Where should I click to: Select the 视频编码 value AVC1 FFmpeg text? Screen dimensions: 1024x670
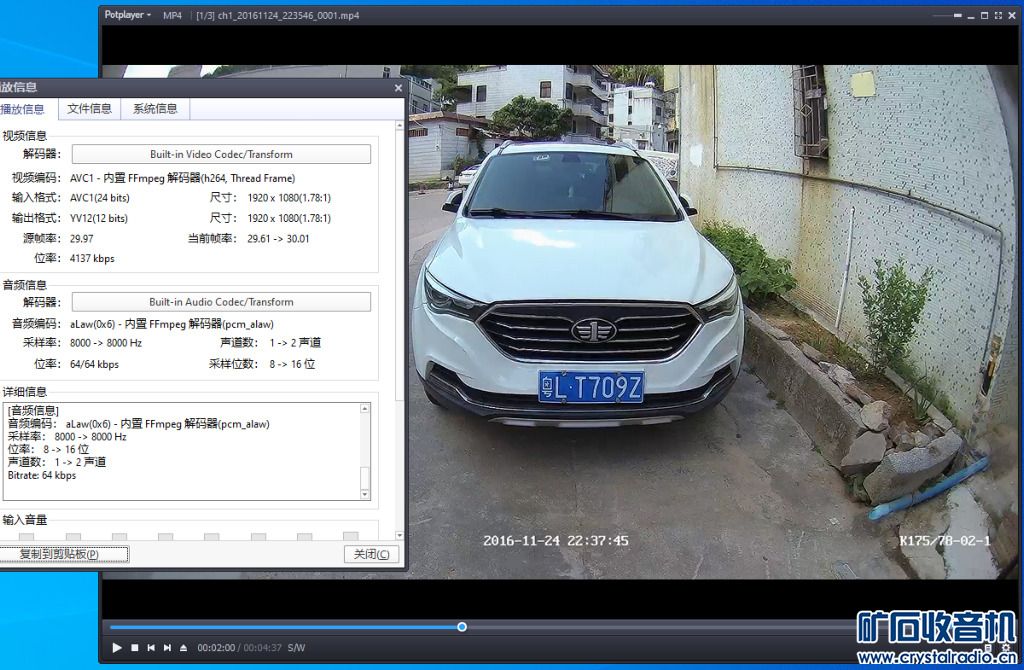click(x=182, y=178)
